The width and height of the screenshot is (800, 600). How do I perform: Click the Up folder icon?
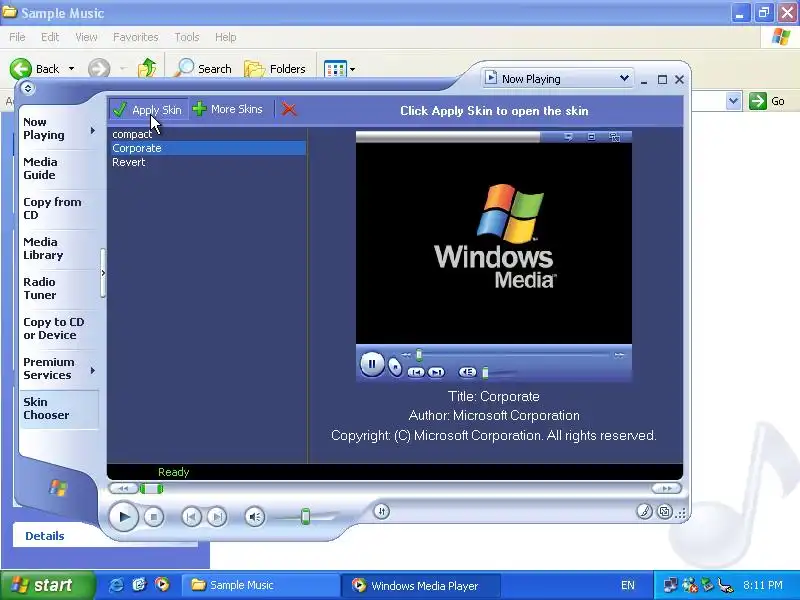click(147, 68)
